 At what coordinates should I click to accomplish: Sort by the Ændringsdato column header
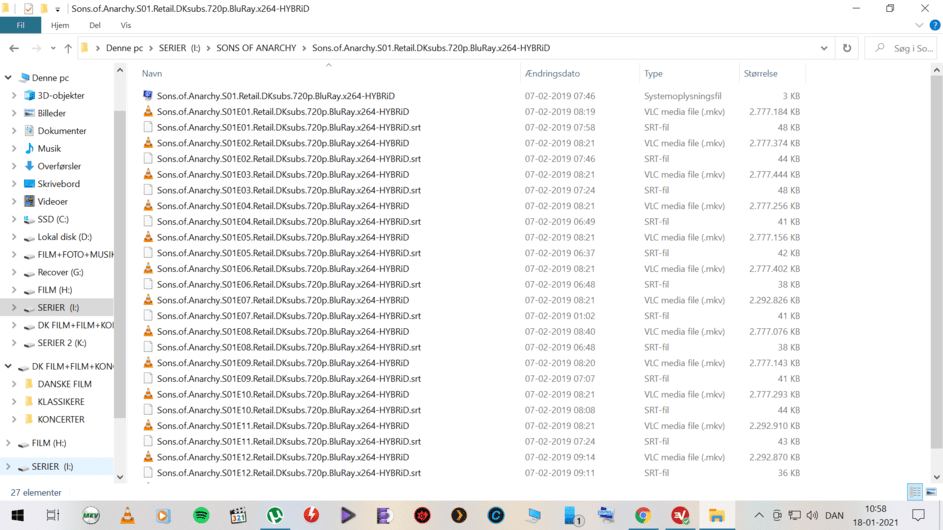click(x=552, y=73)
